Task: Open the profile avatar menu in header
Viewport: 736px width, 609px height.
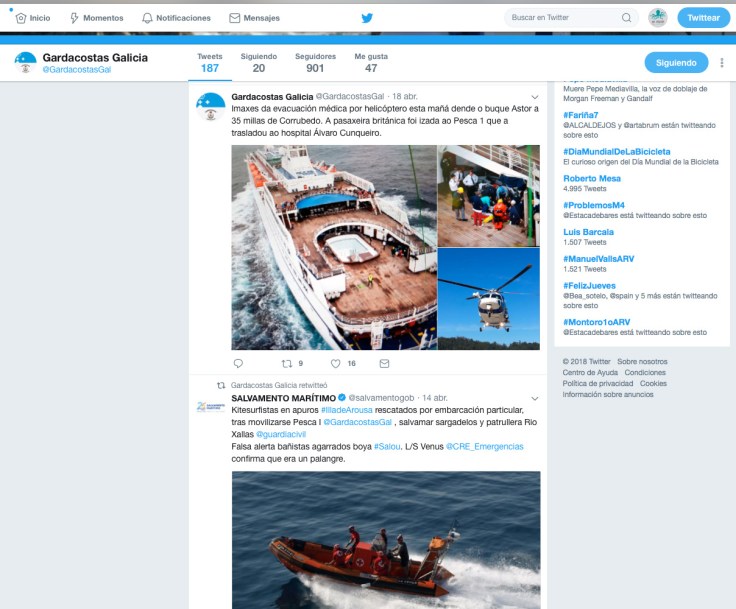Action: pyautogui.click(x=657, y=18)
